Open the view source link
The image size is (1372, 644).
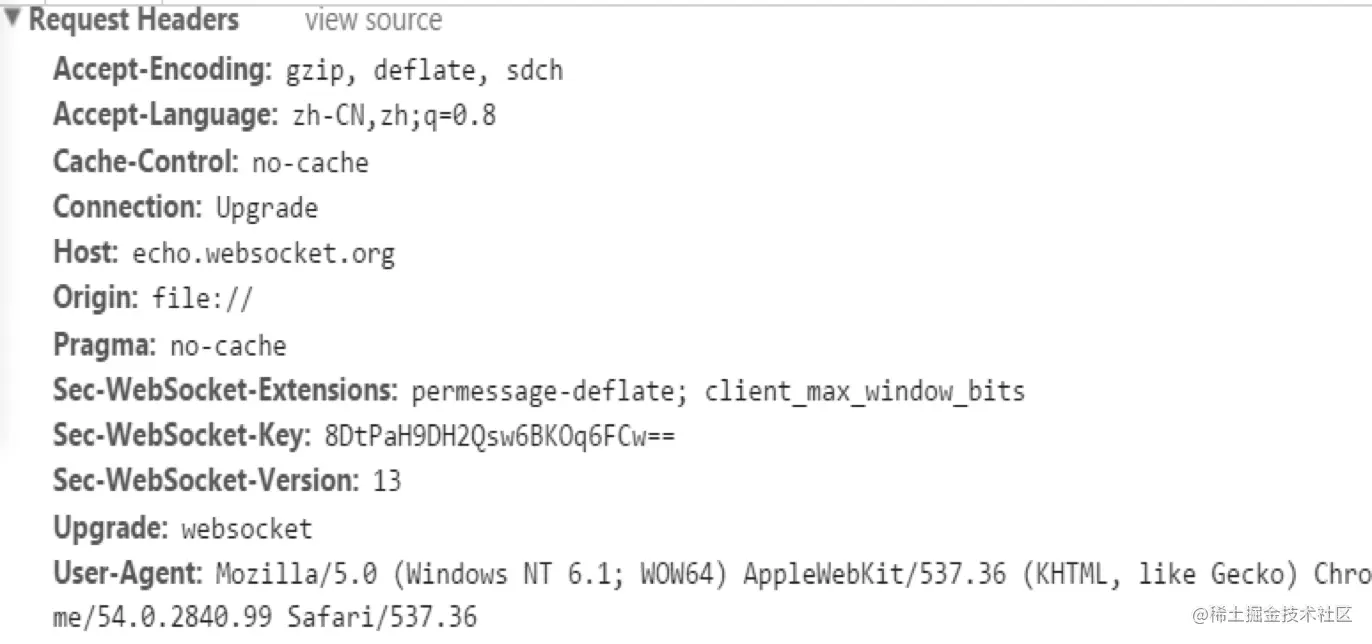click(x=372, y=19)
